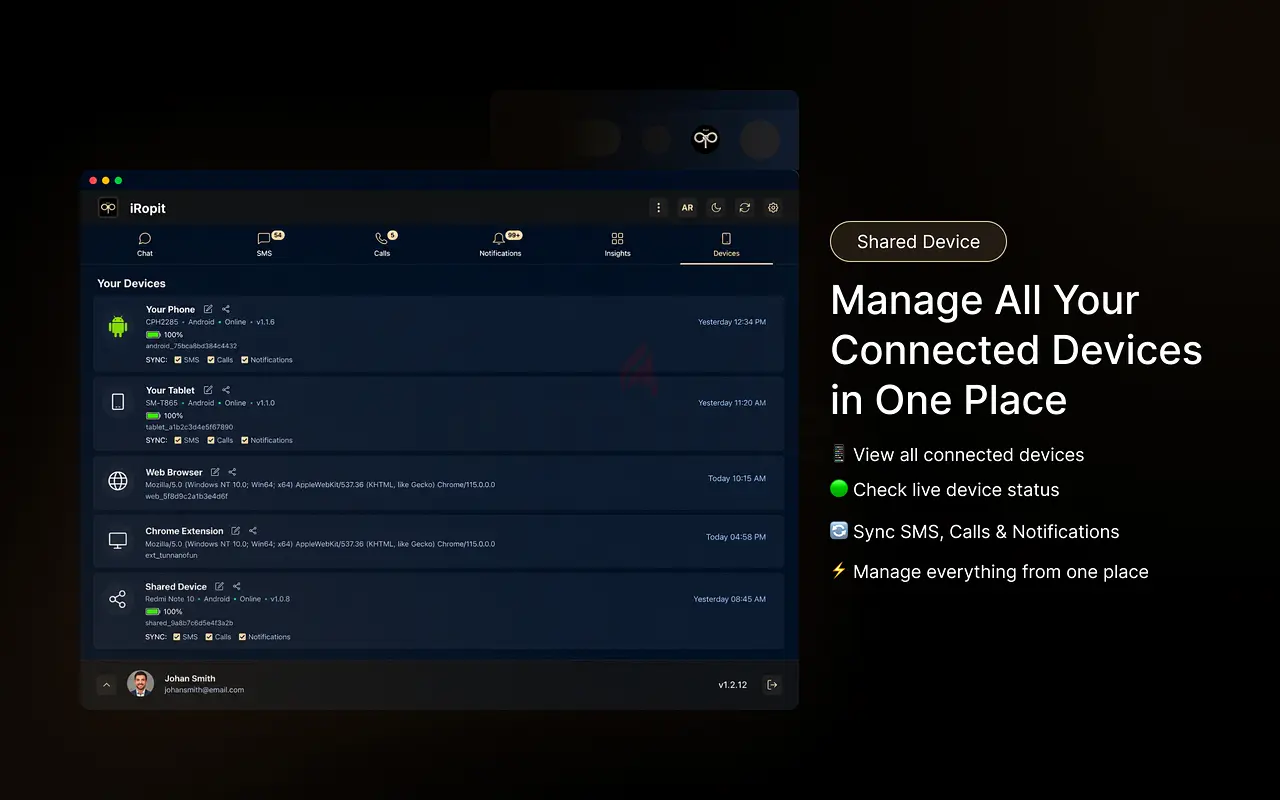Toggle dark mode moon icon
The image size is (1280, 800).
tap(716, 208)
